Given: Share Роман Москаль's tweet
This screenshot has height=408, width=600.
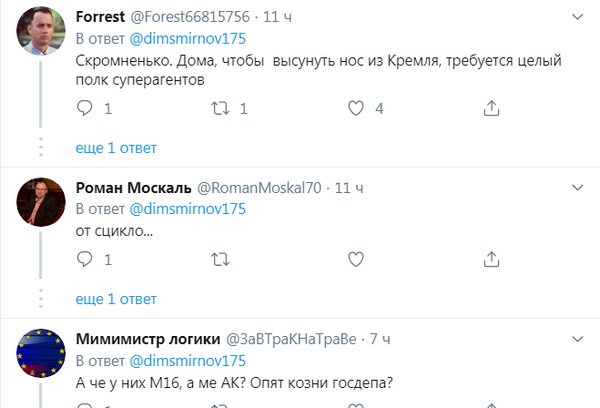Looking at the screenshot, I should (490, 259).
